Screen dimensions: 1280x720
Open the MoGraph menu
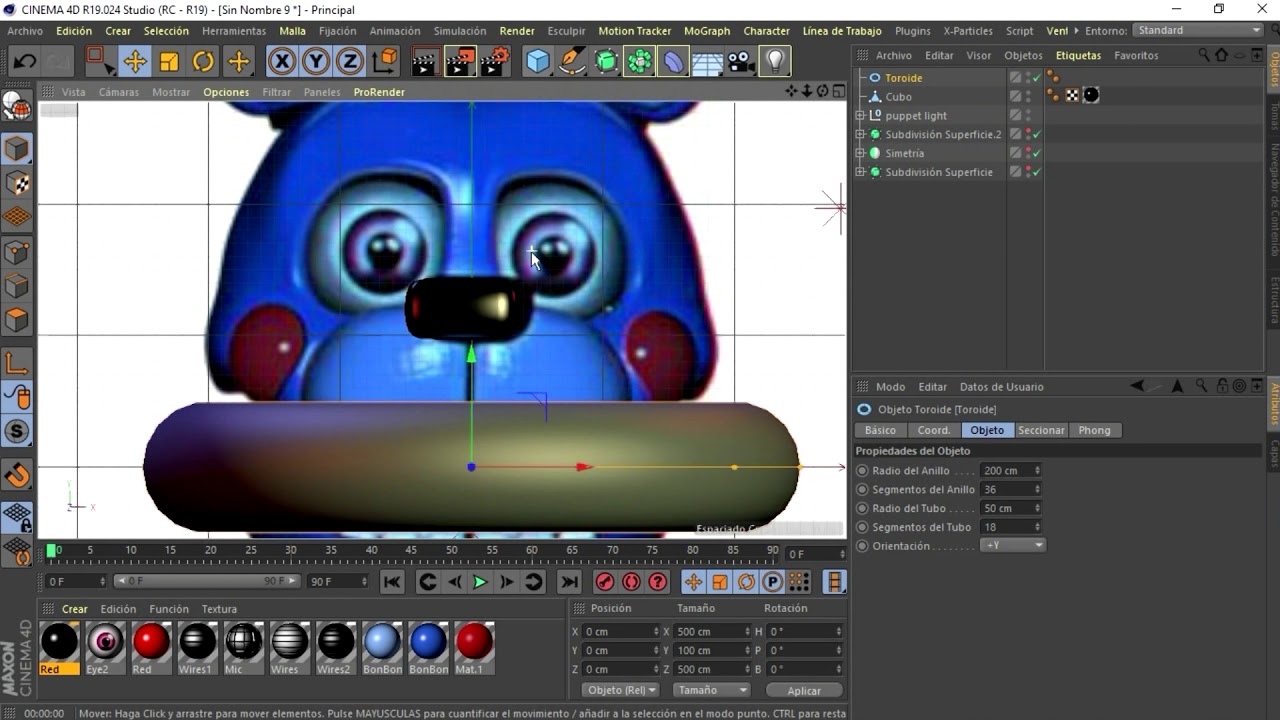pos(707,31)
